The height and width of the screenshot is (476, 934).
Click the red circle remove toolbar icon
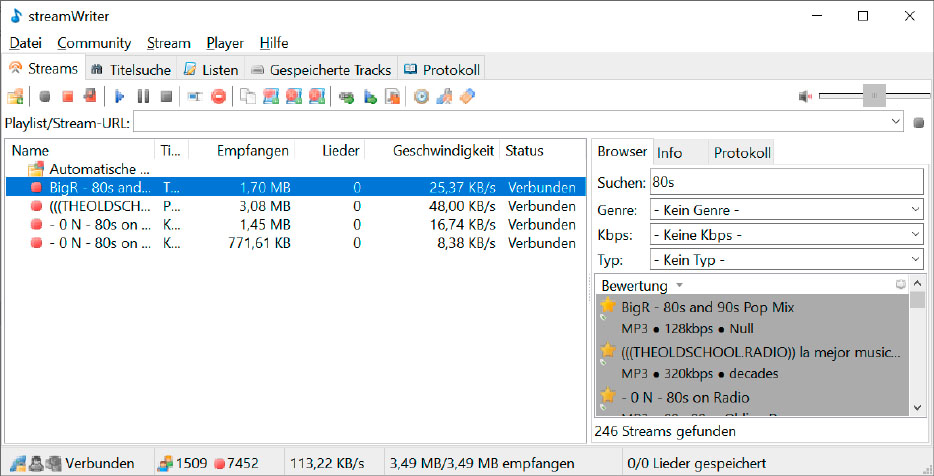point(219,97)
